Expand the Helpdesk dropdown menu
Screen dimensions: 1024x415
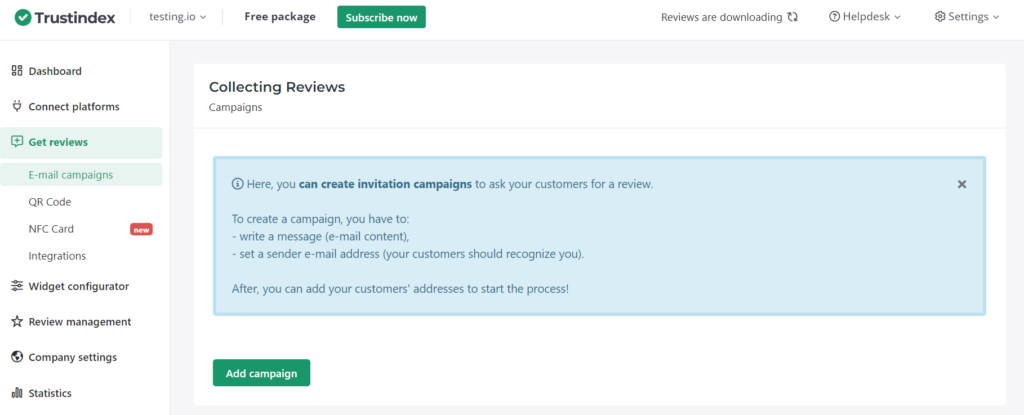point(865,17)
